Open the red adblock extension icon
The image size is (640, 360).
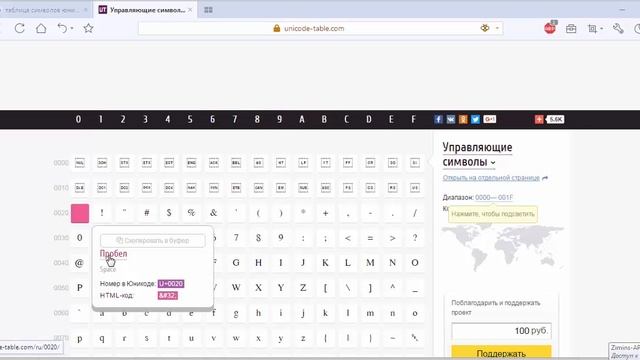click(550, 28)
